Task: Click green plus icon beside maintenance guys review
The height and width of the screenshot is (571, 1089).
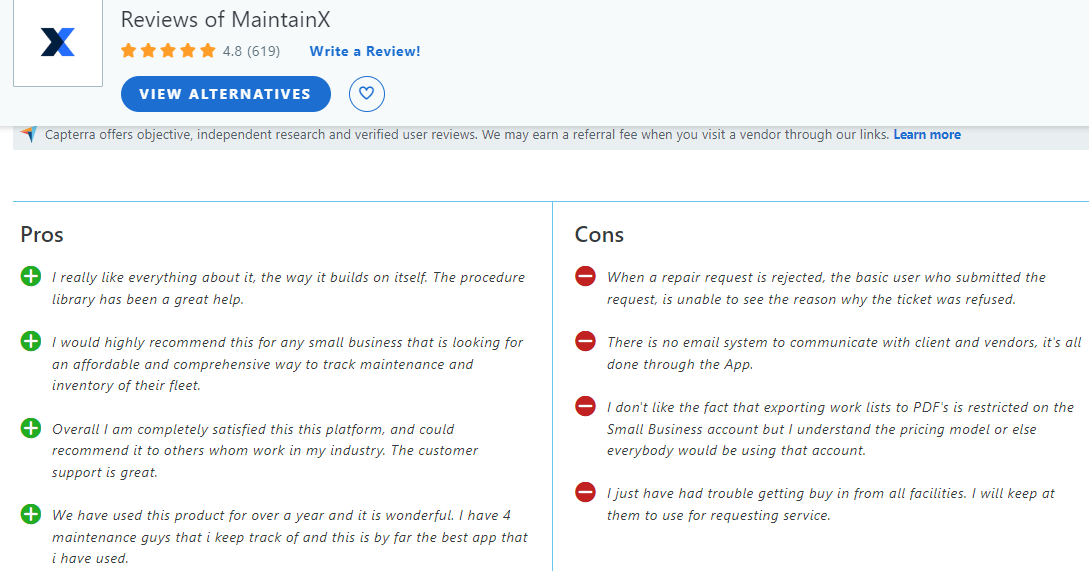Action: [x=31, y=514]
